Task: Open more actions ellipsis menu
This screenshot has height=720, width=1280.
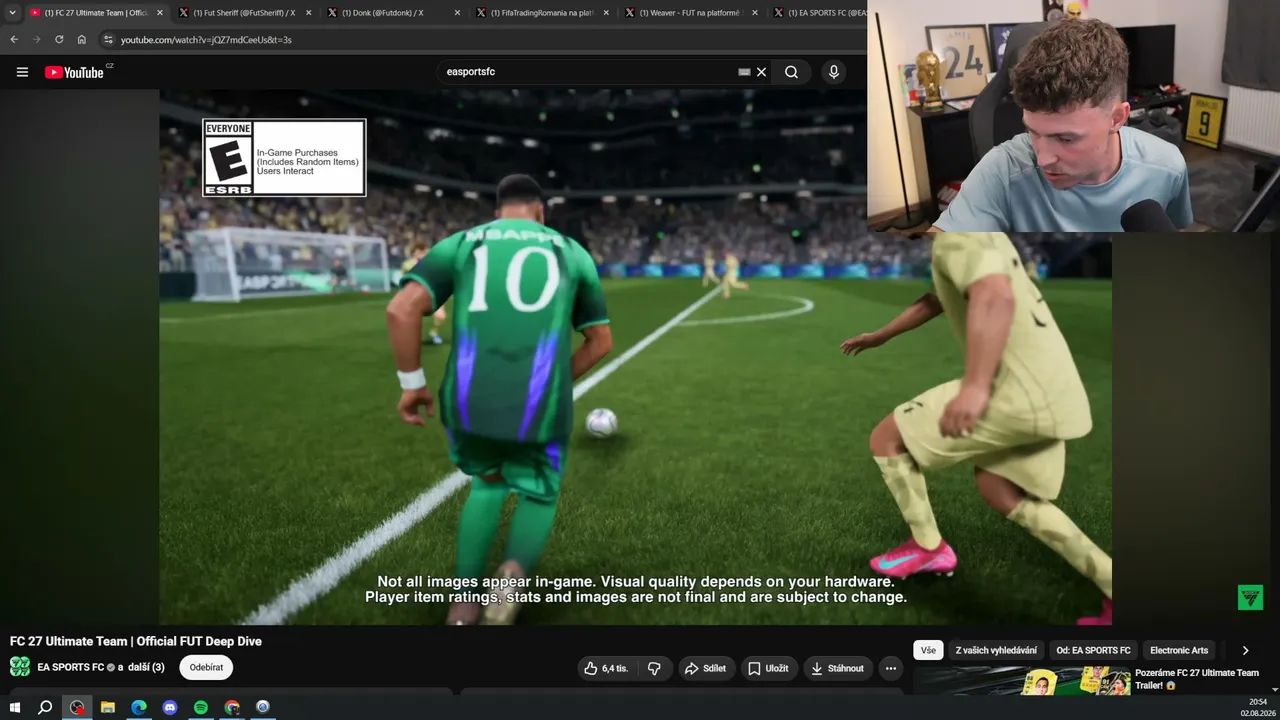Action: pos(891,668)
